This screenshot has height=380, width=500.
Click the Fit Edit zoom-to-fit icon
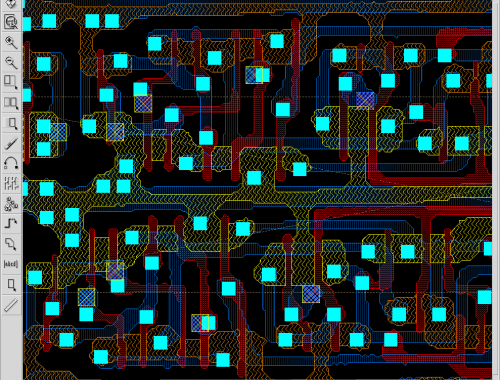11,22
